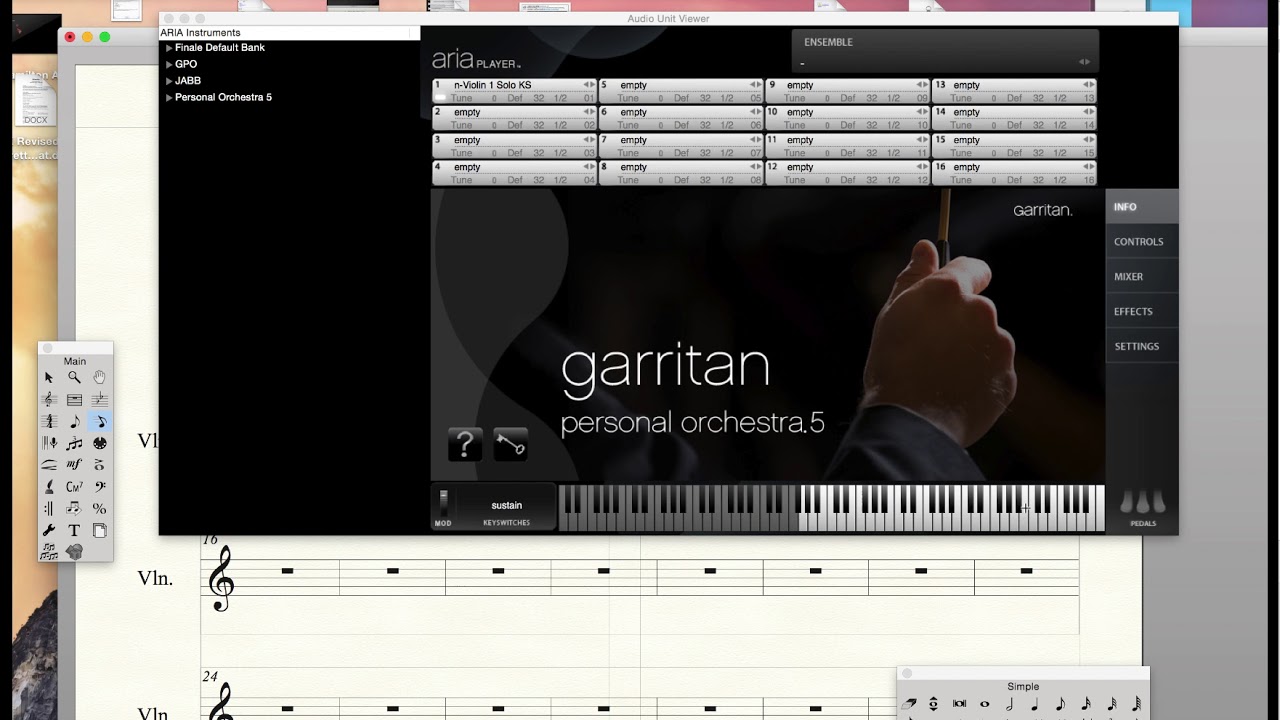The width and height of the screenshot is (1280, 720).
Task: Switch to the EFFECTS tab
Action: tap(1142, 312)
